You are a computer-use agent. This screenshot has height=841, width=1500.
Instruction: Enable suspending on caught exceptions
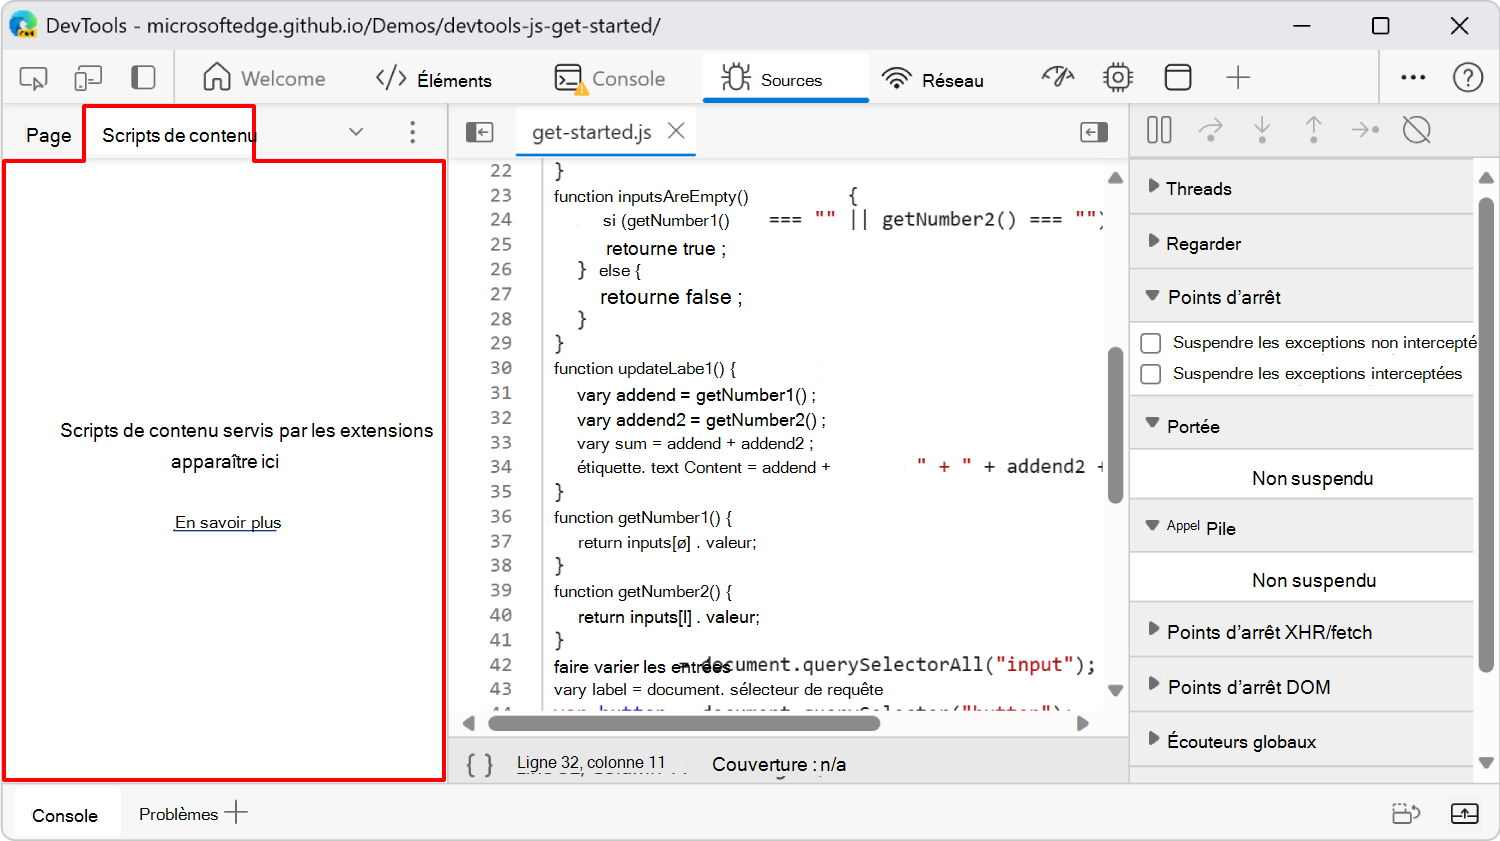1150,373
